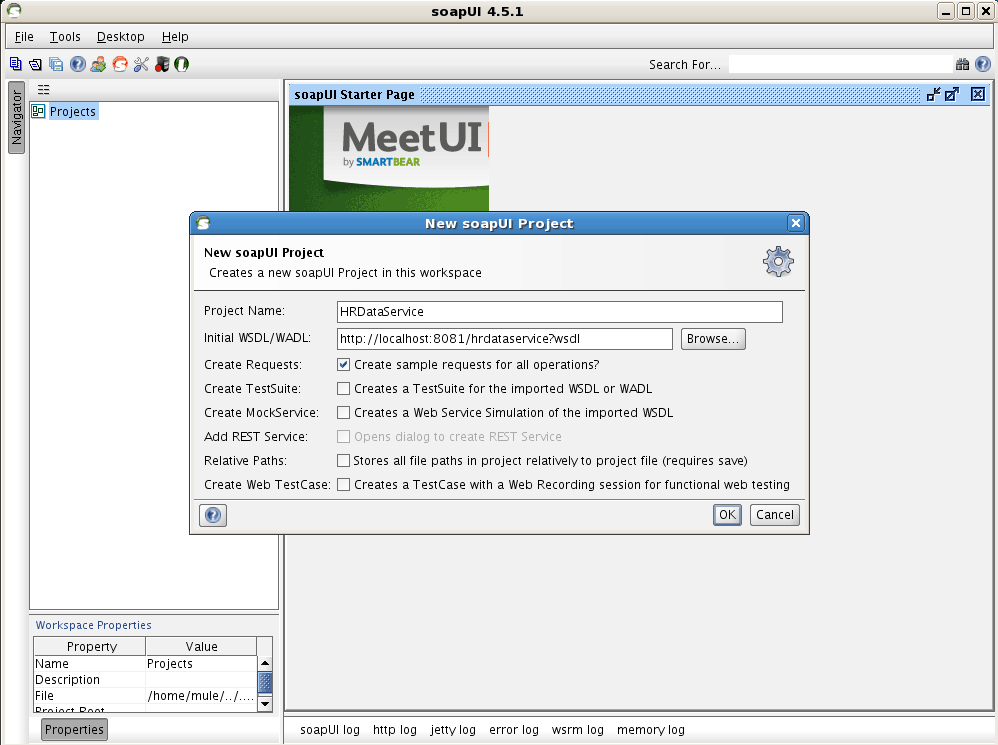Click the File value cell '/home/mule/../....'
The width and height of the screenshot is (998, 745).
tap(201, 696)
